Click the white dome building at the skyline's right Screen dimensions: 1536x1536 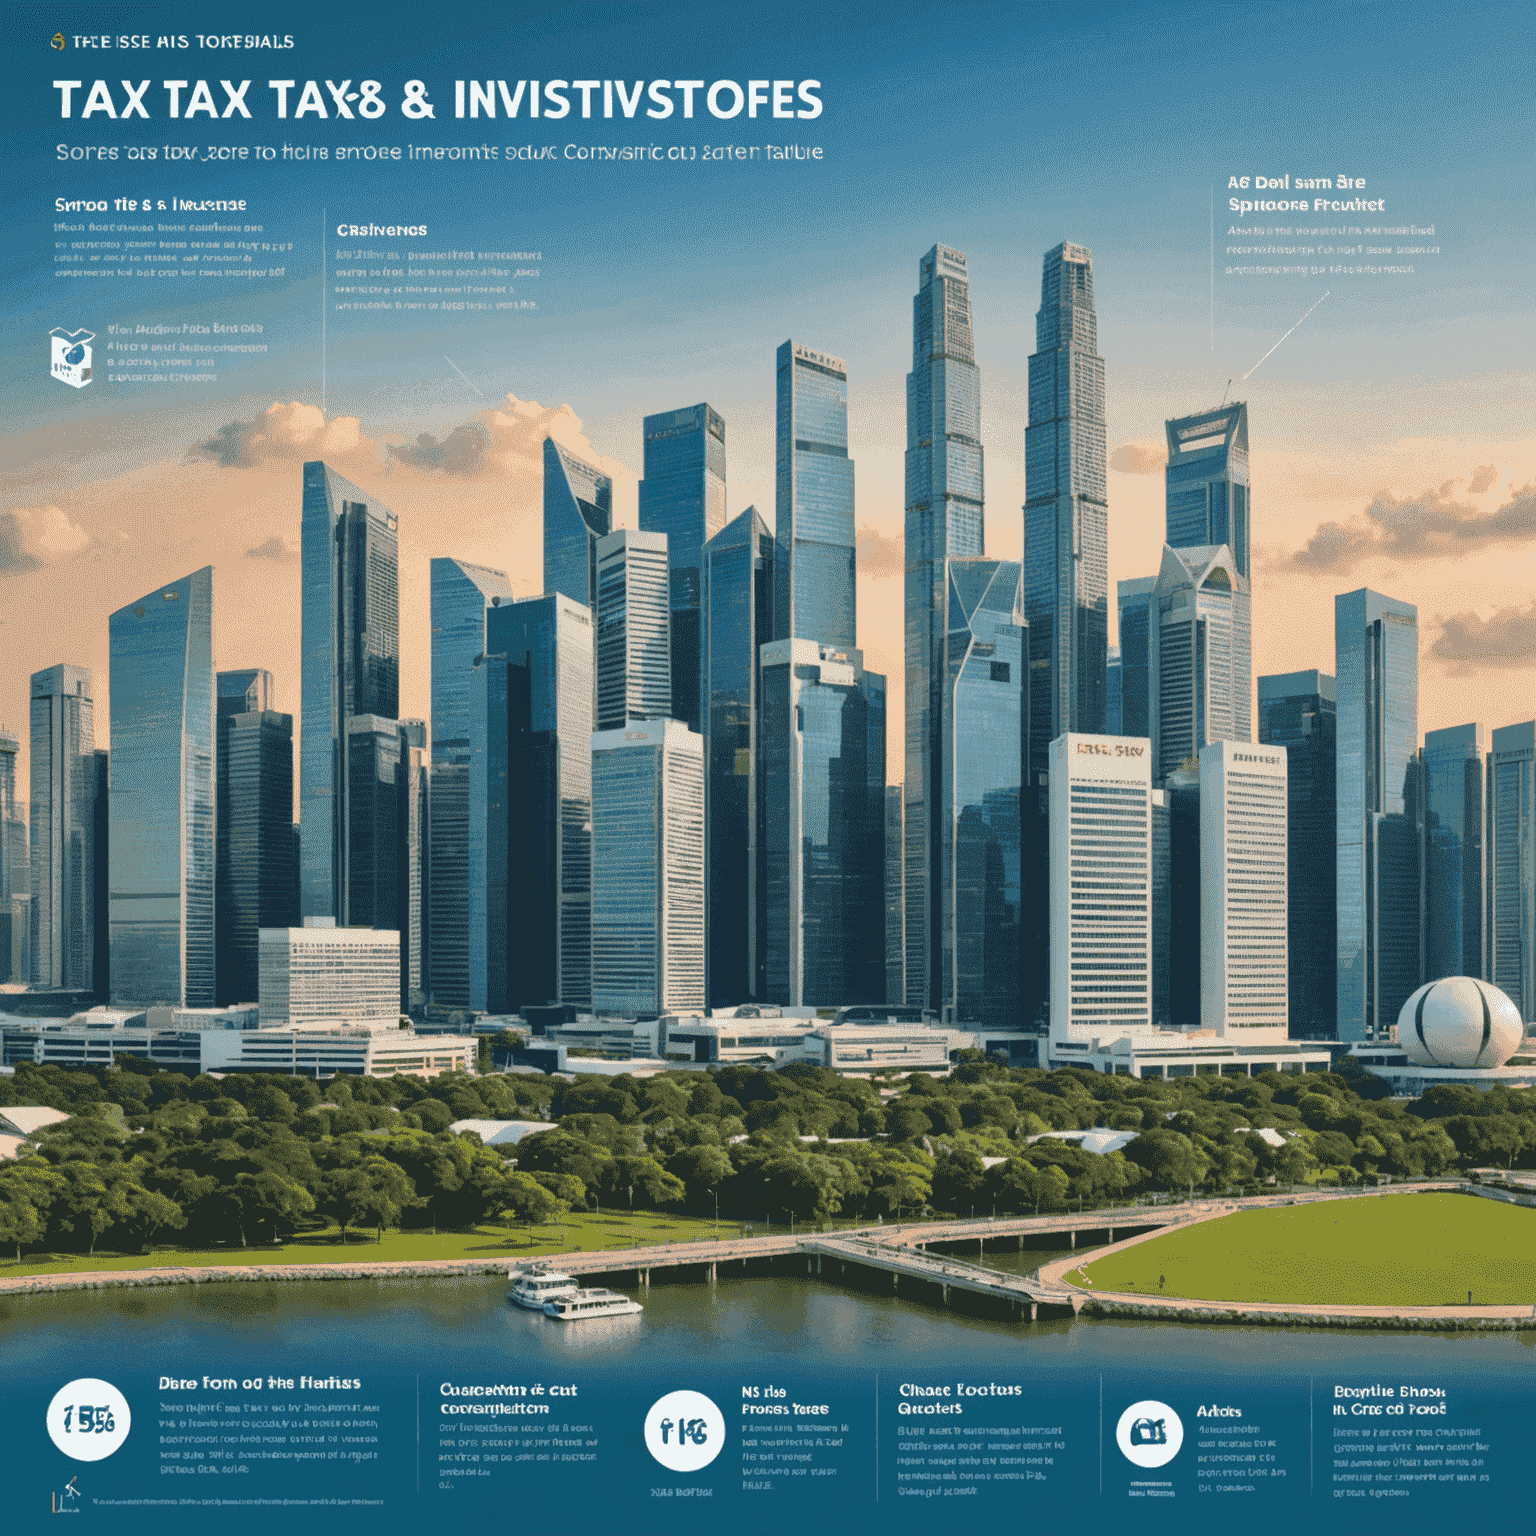pos(1459,1022)
